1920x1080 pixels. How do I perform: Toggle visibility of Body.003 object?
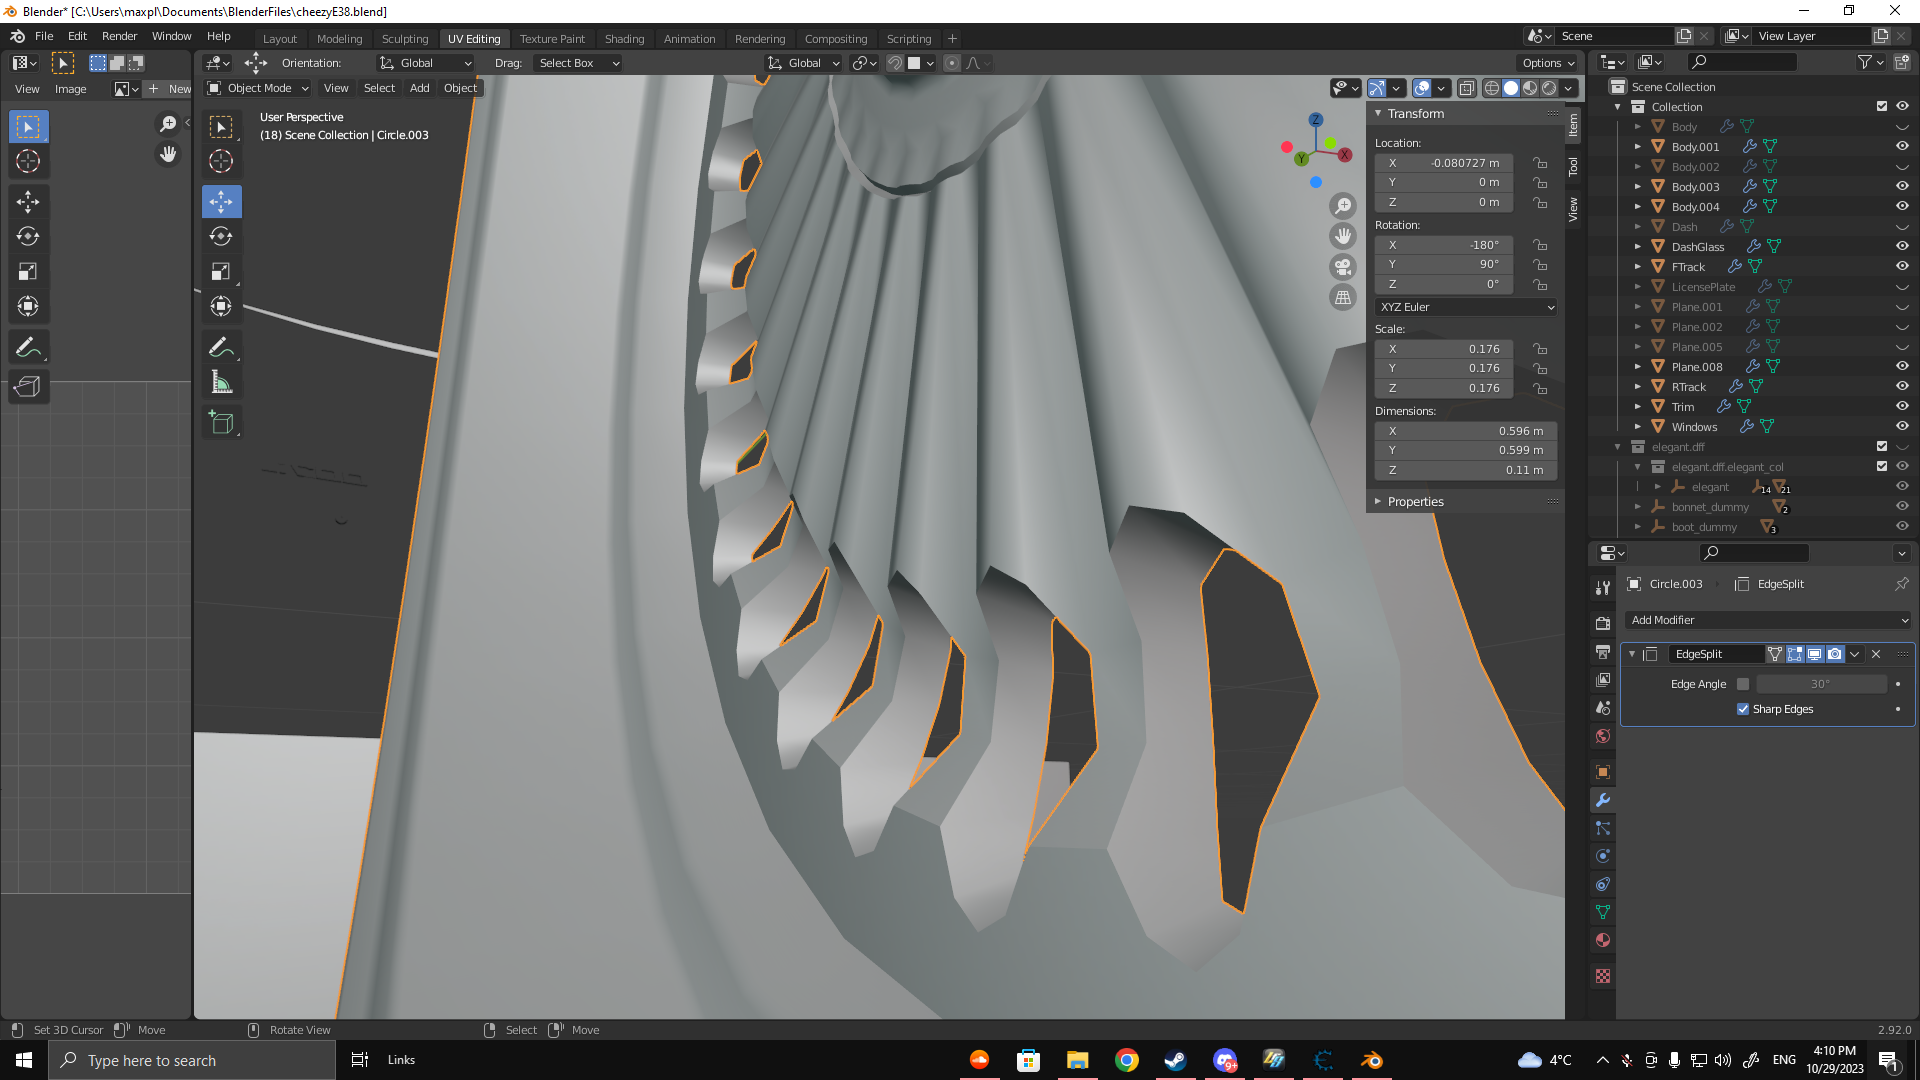click(x=1902, y=186)
